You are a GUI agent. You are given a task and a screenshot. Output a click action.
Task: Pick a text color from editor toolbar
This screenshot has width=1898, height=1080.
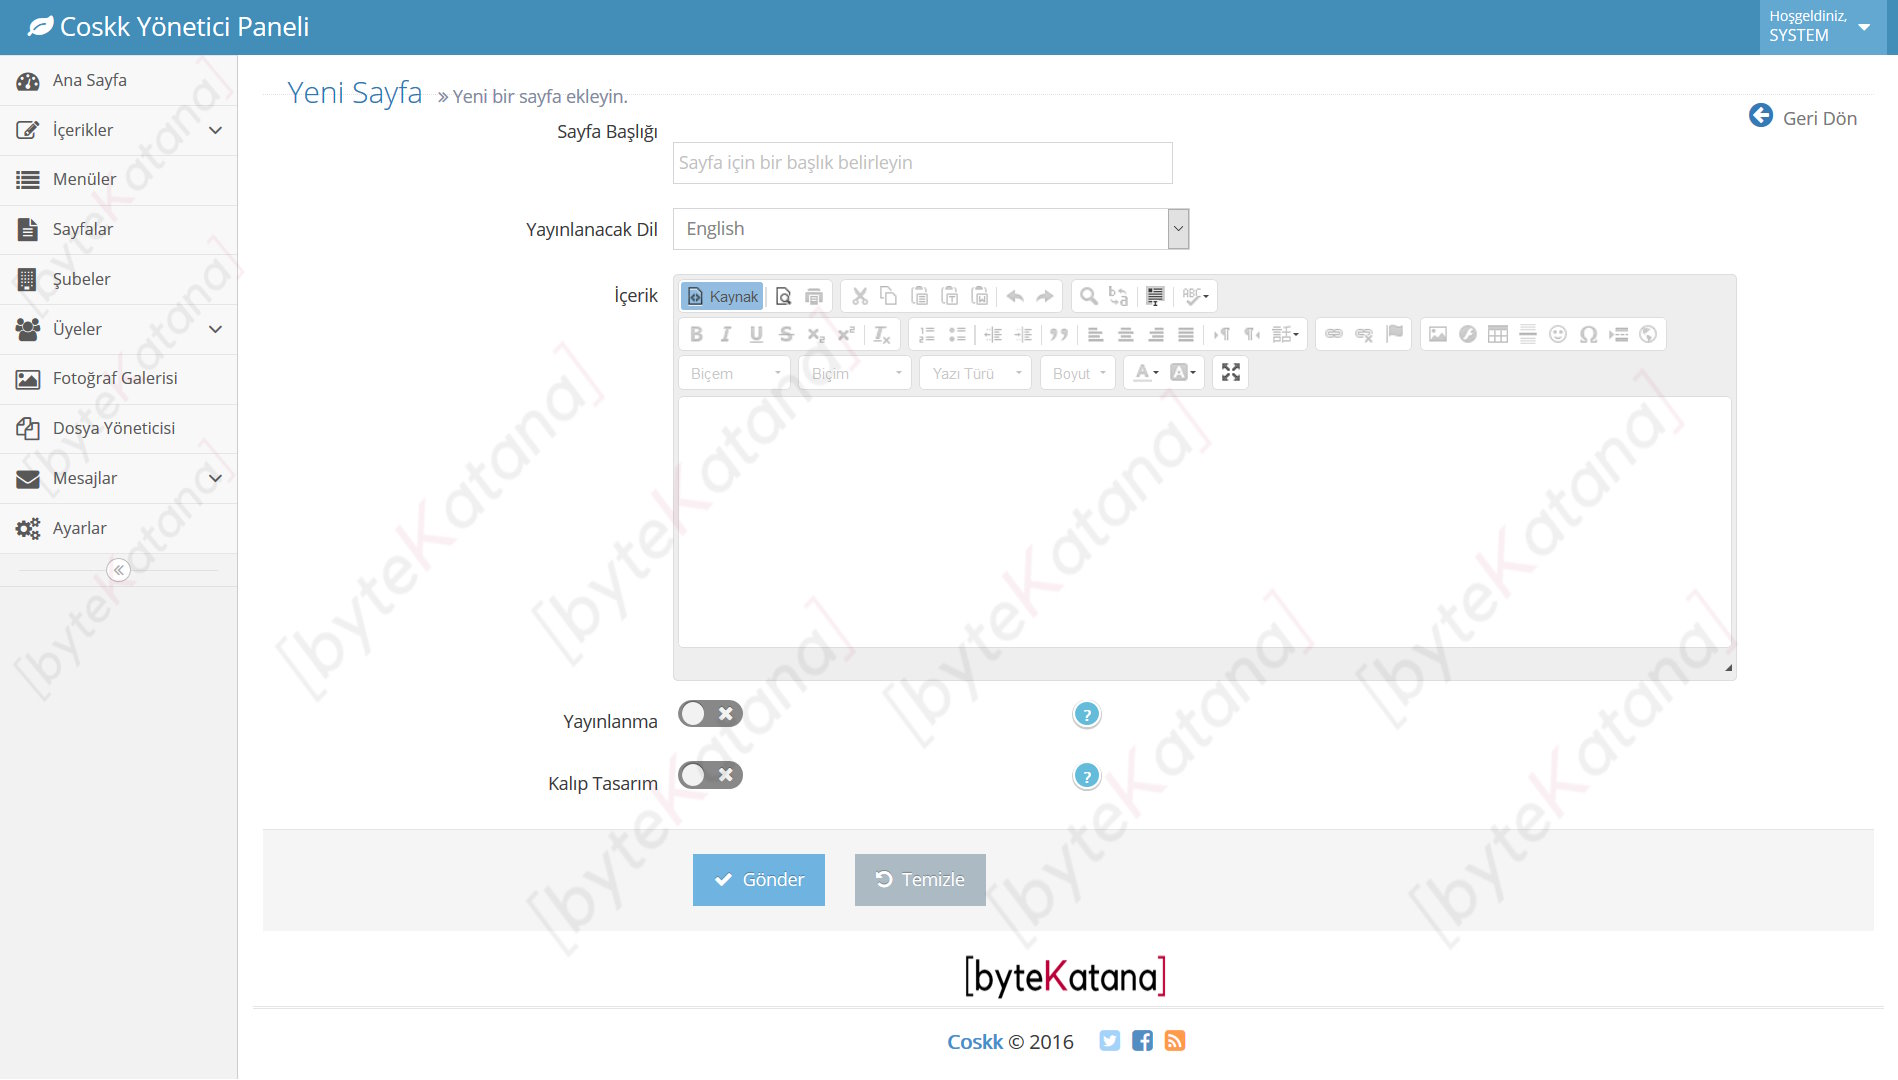coord(1145,373)
